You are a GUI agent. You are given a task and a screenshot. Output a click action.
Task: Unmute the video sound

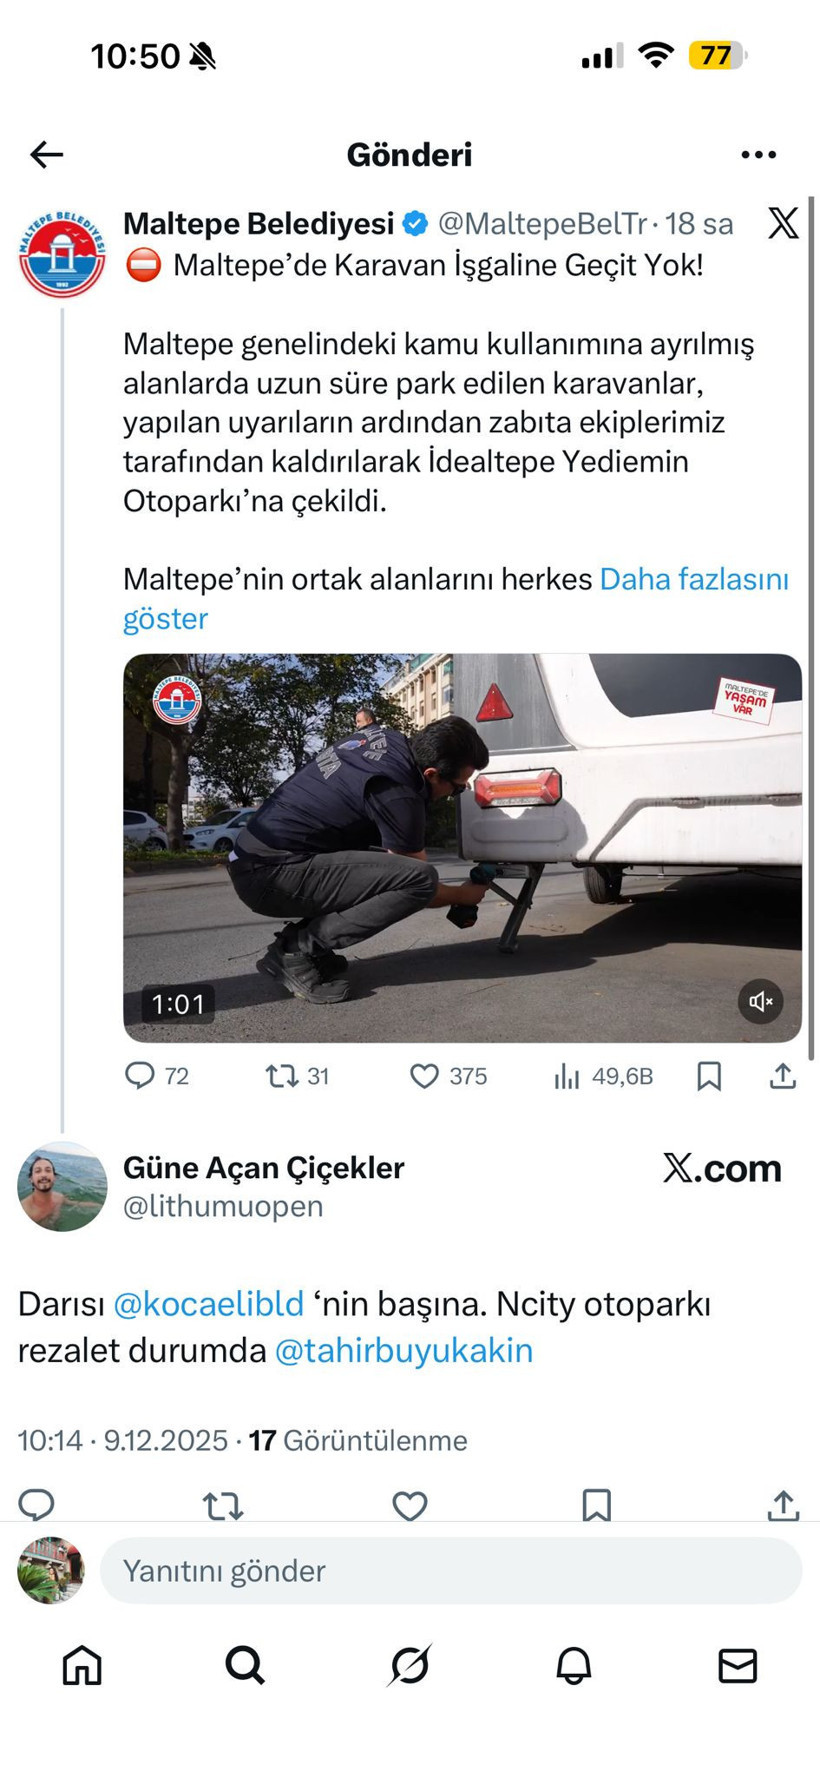click(x=762, y=1001)
